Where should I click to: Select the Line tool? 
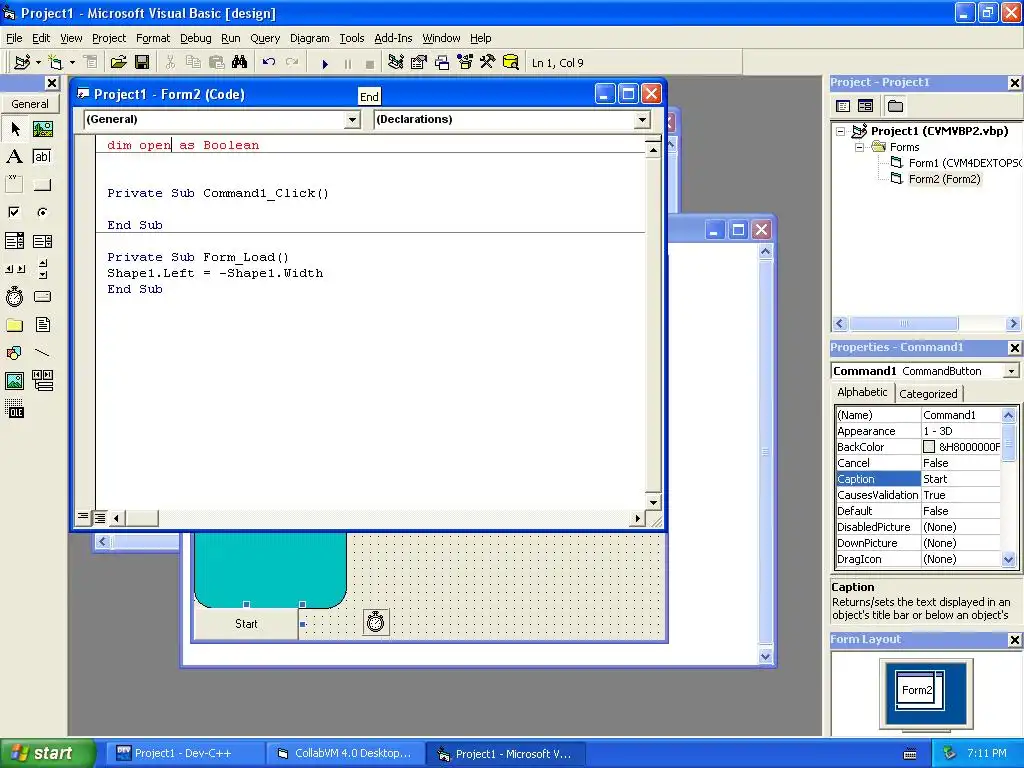click(43, 353)
